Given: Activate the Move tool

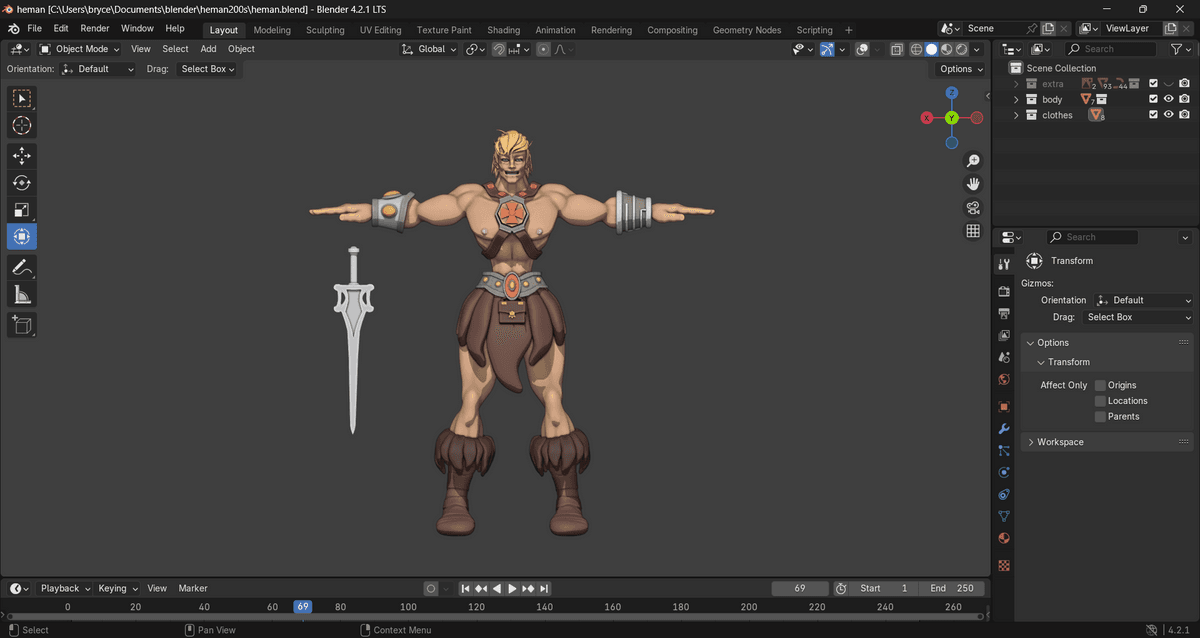Looking at the screenshot, I should coord(21,156).
